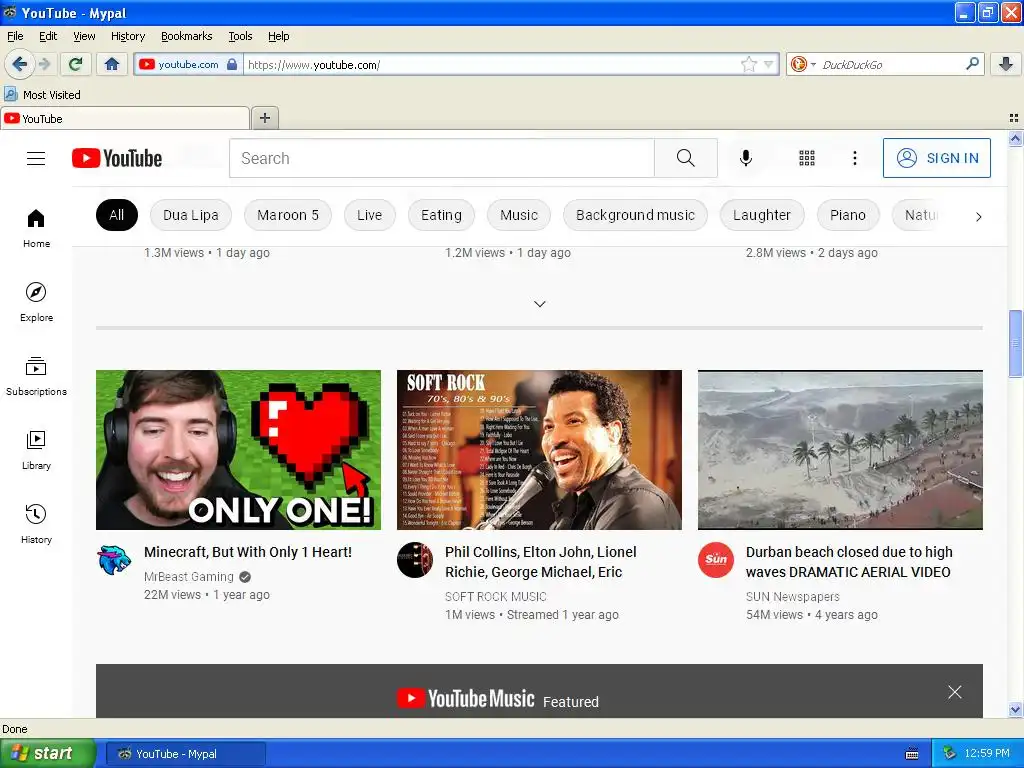Open the View menu
This screenshot has height=768, width=1024.
click(x=84, y=36)
